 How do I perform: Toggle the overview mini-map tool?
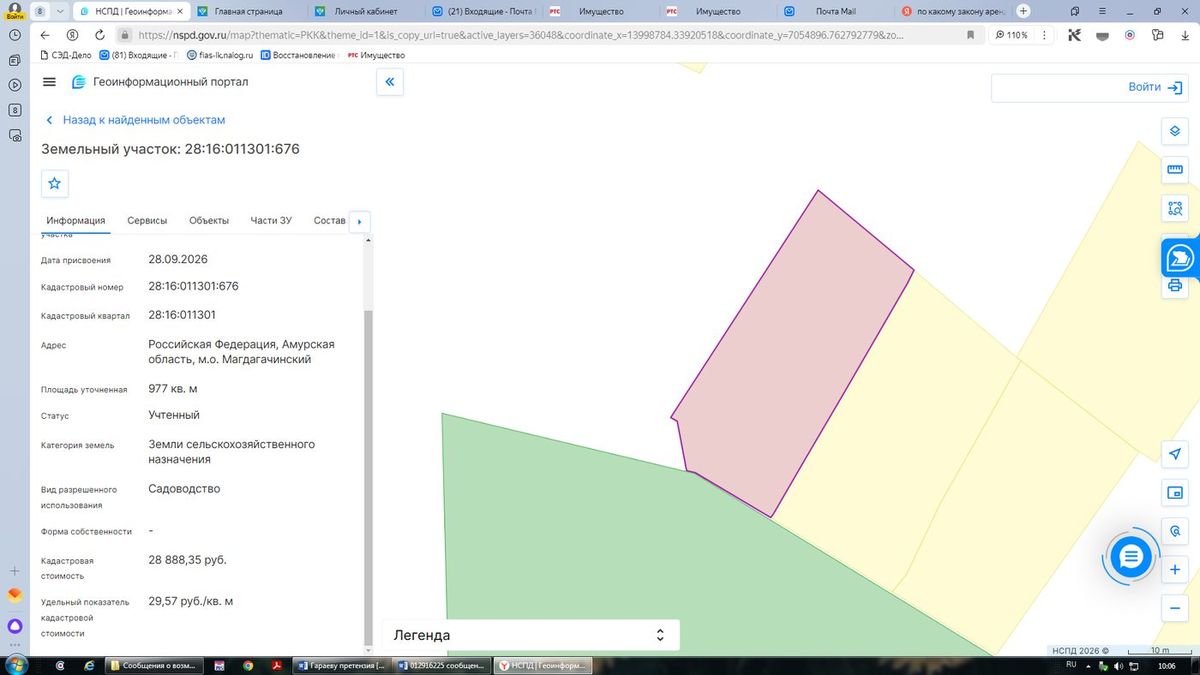tap(1175, 493)
